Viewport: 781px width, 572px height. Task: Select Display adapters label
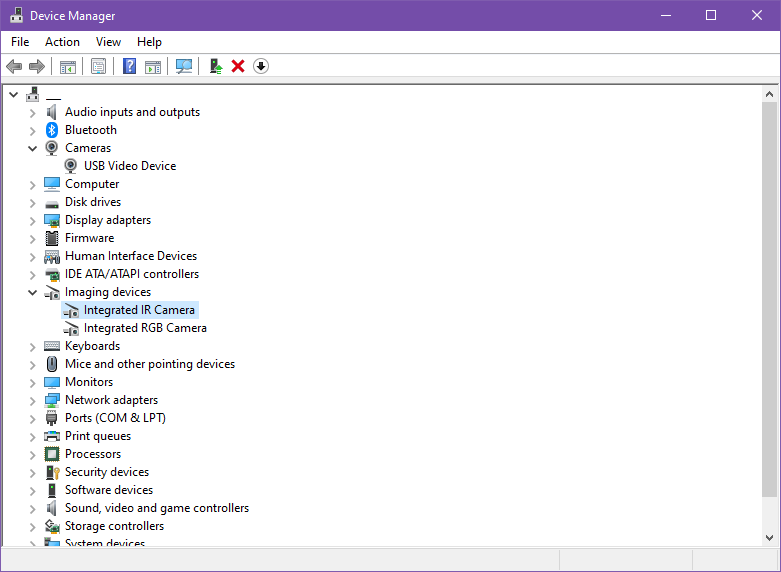tap(108, 220)
